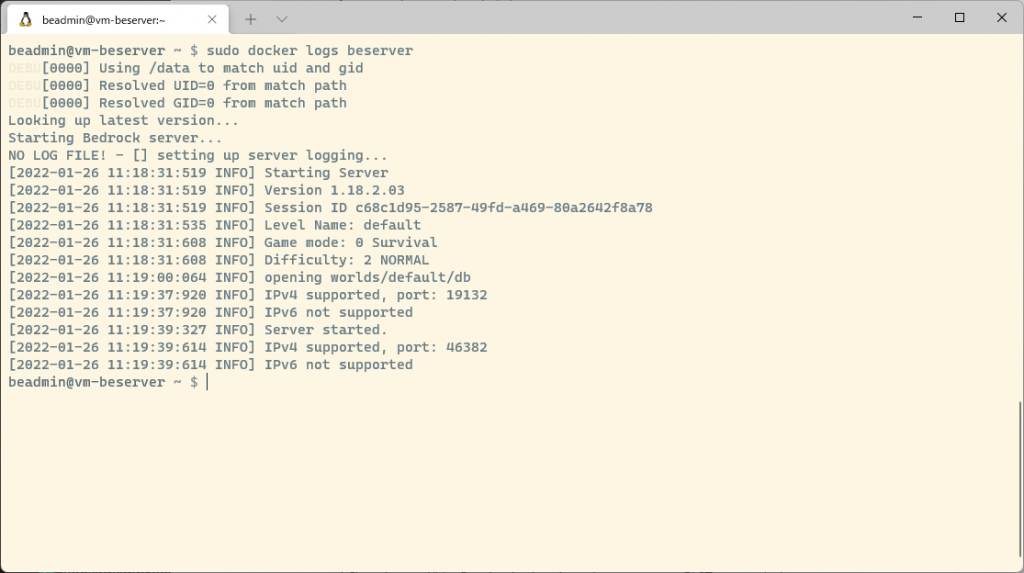This screenshot has height=573, width=1024.
Task: Click 'Level Name: default' log entry
Action: coord(214,225)
